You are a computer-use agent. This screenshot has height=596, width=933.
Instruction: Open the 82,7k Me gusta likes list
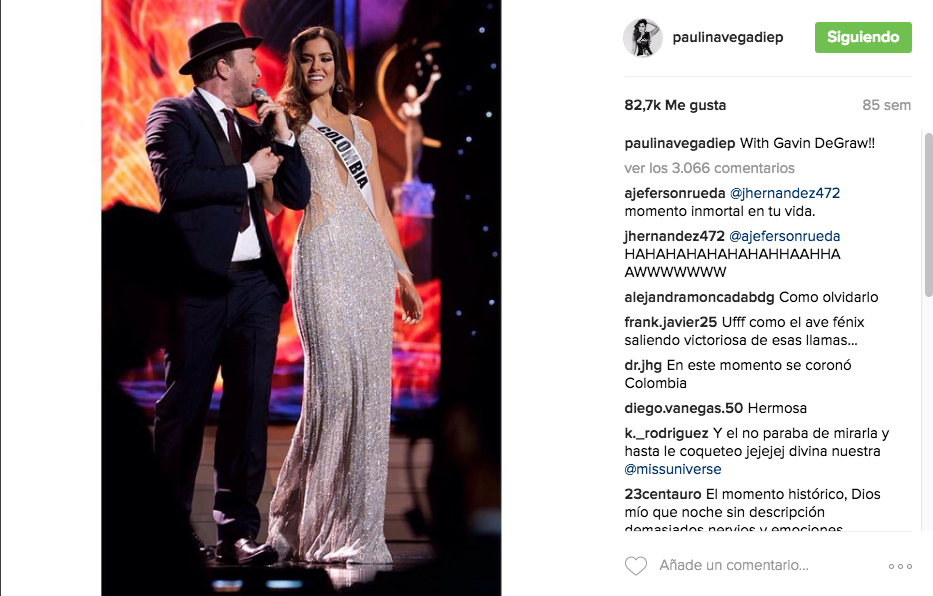pos(675,105)
